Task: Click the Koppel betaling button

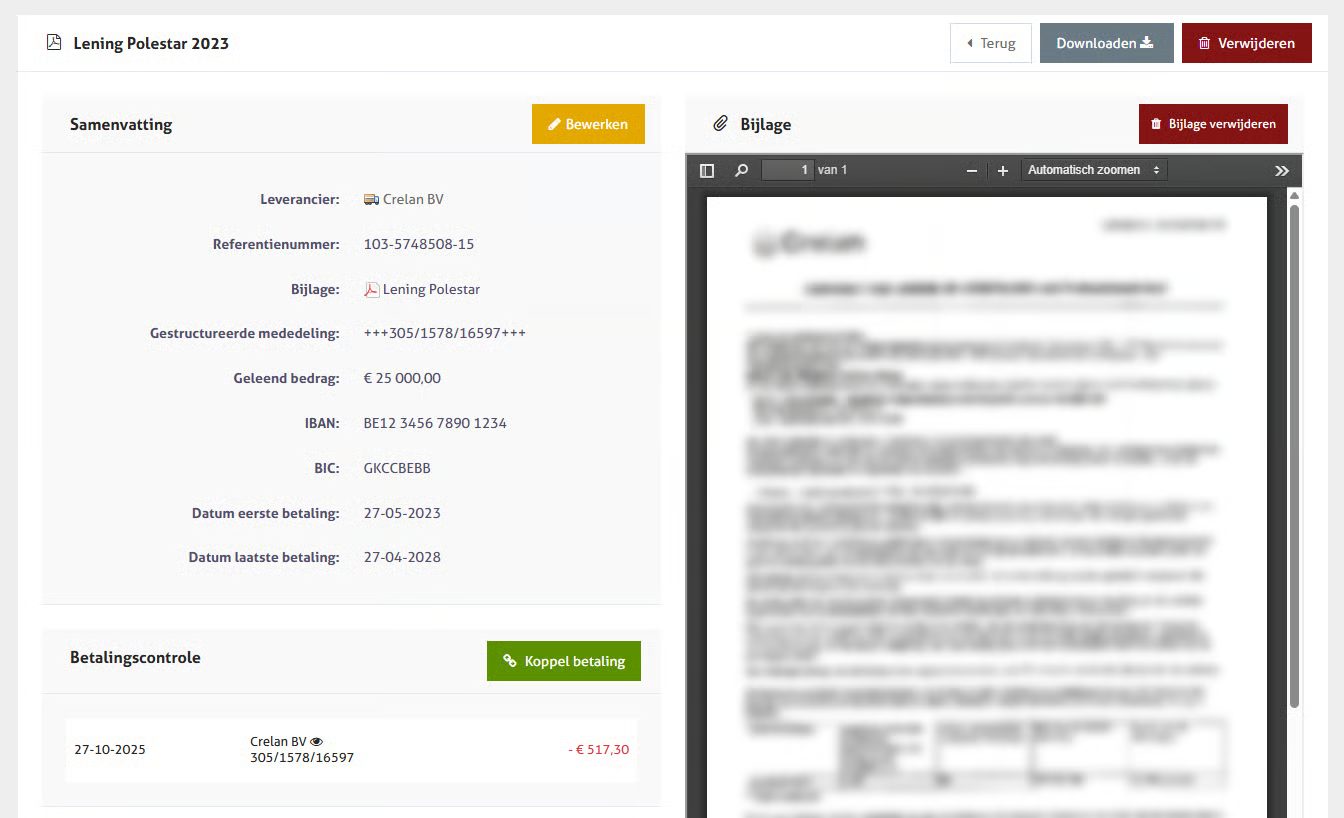Action: click(564, 661)
